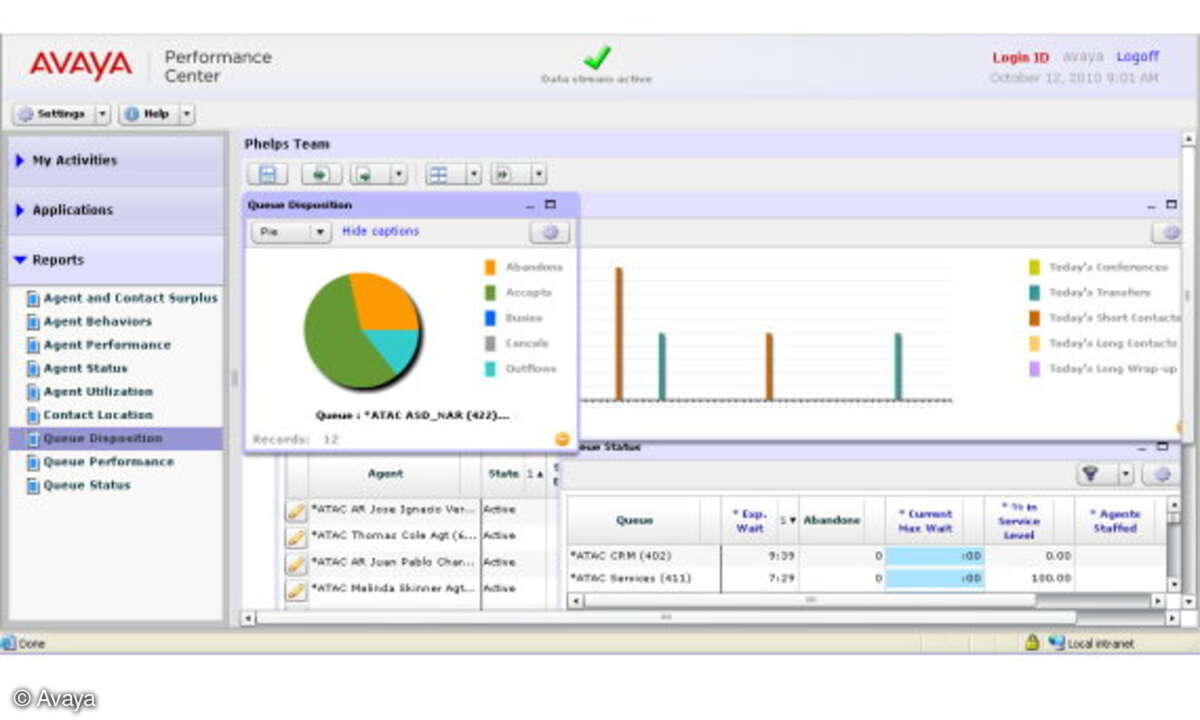
Task: Click the green arrow export icon button
Action: pos(320,174)
